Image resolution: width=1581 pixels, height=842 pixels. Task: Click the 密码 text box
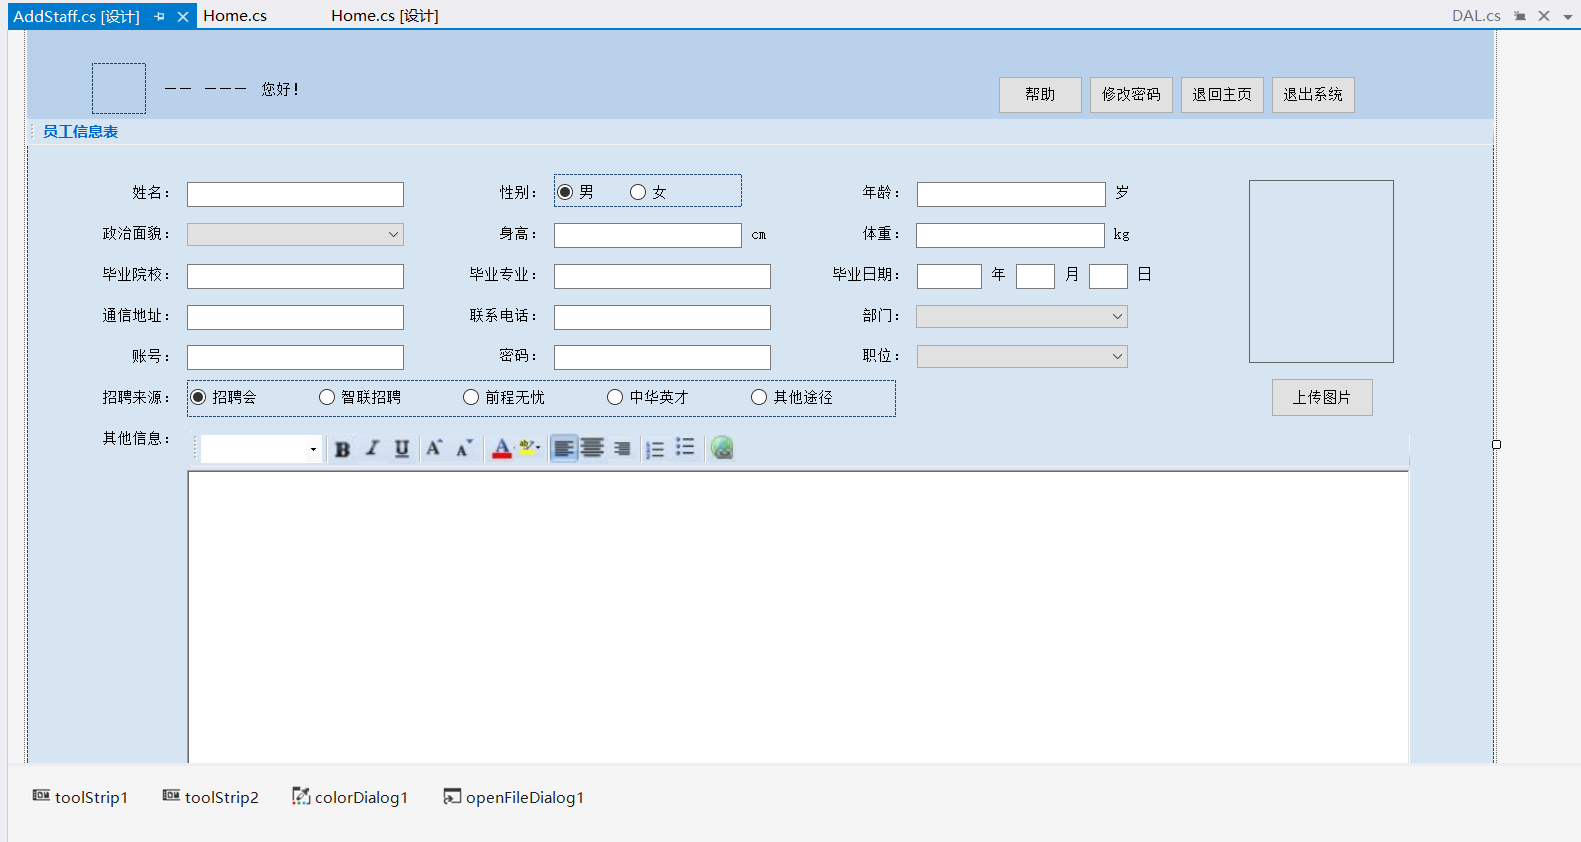[662, 357]
